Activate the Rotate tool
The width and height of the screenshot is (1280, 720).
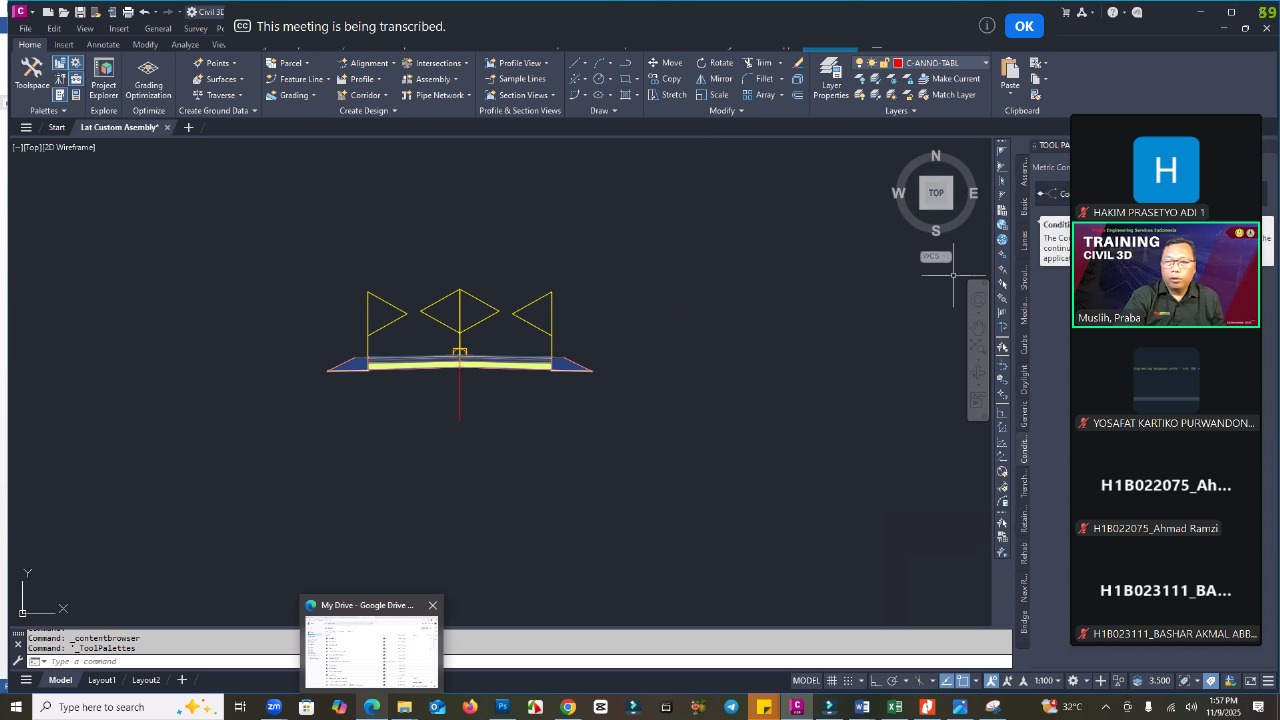(x=714, y=63)
